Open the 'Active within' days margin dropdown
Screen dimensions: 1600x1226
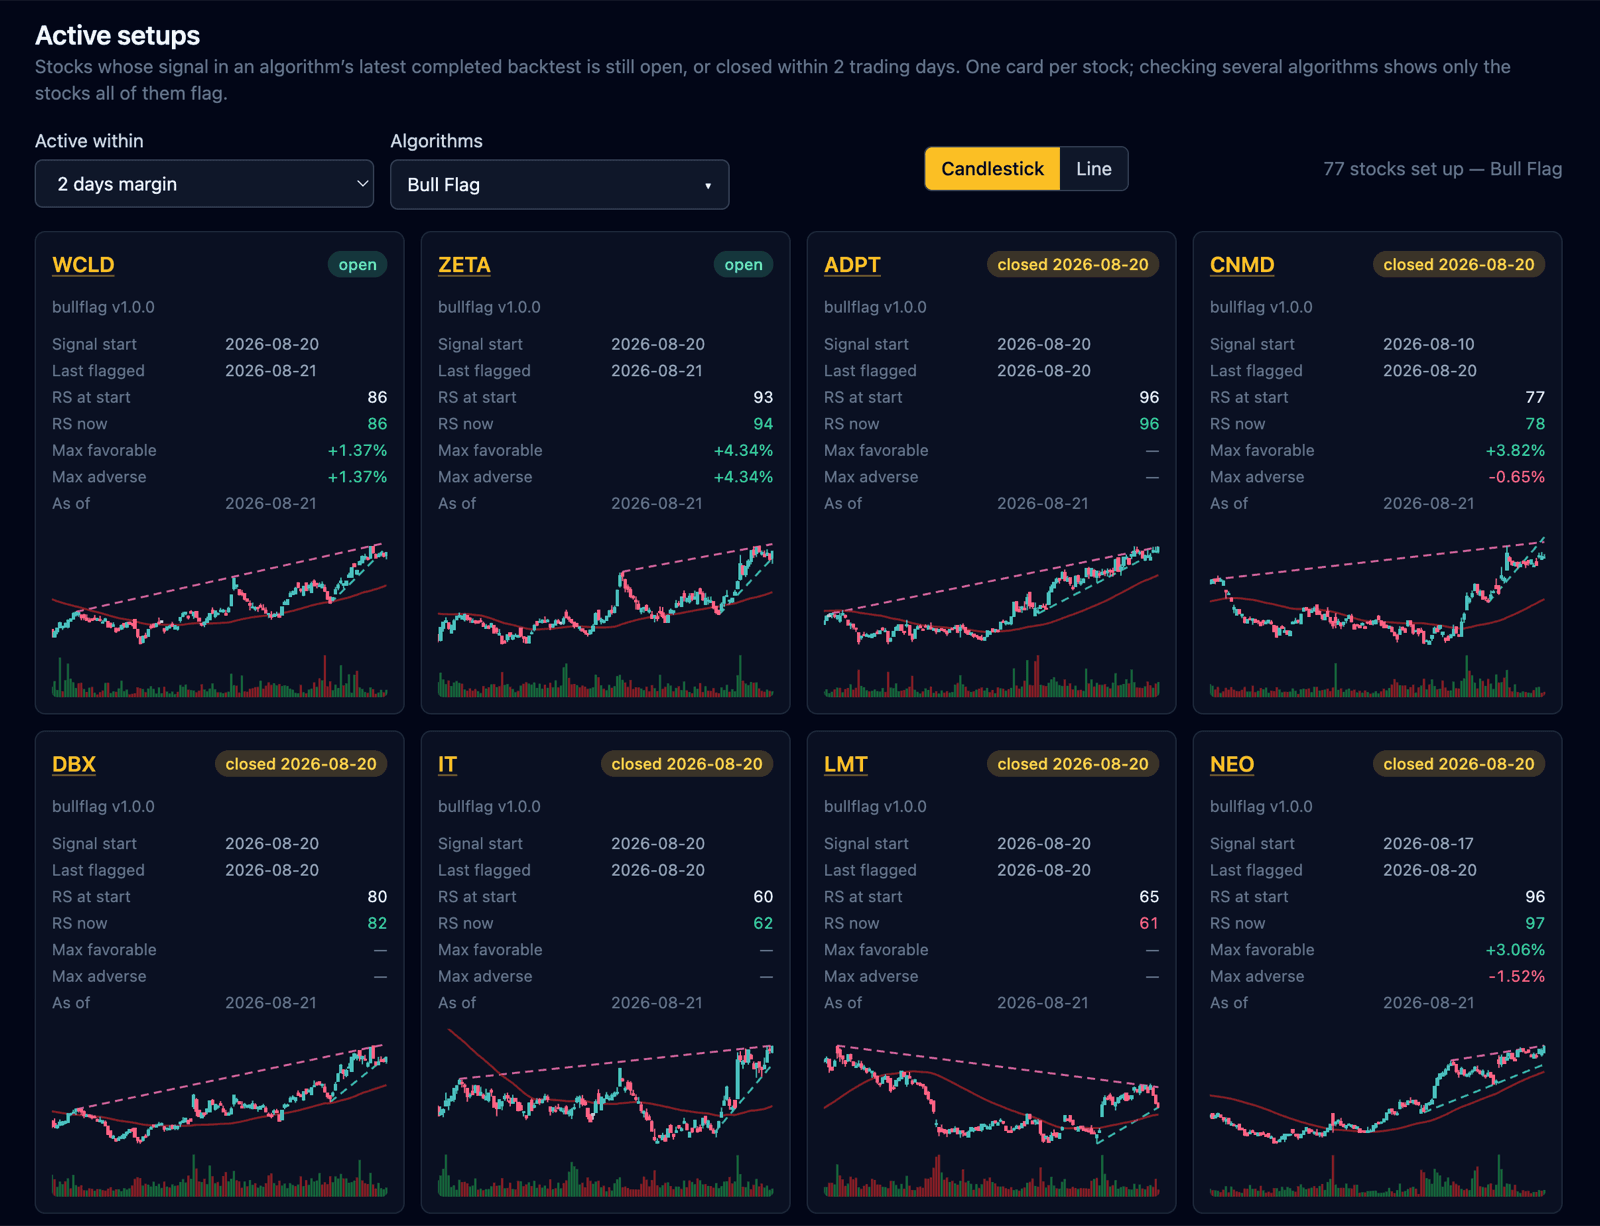(204, 184)
